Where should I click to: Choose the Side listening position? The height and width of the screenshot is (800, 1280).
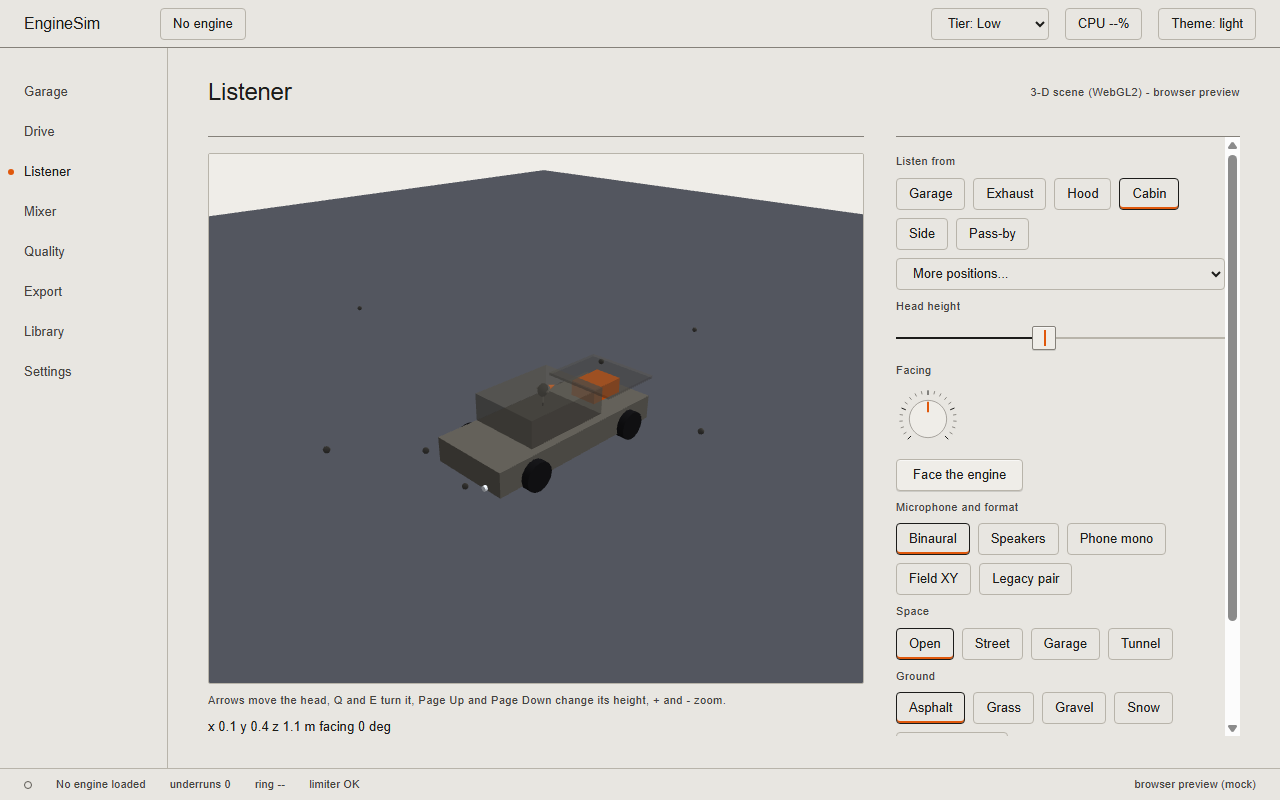click(x=922, y=234)
